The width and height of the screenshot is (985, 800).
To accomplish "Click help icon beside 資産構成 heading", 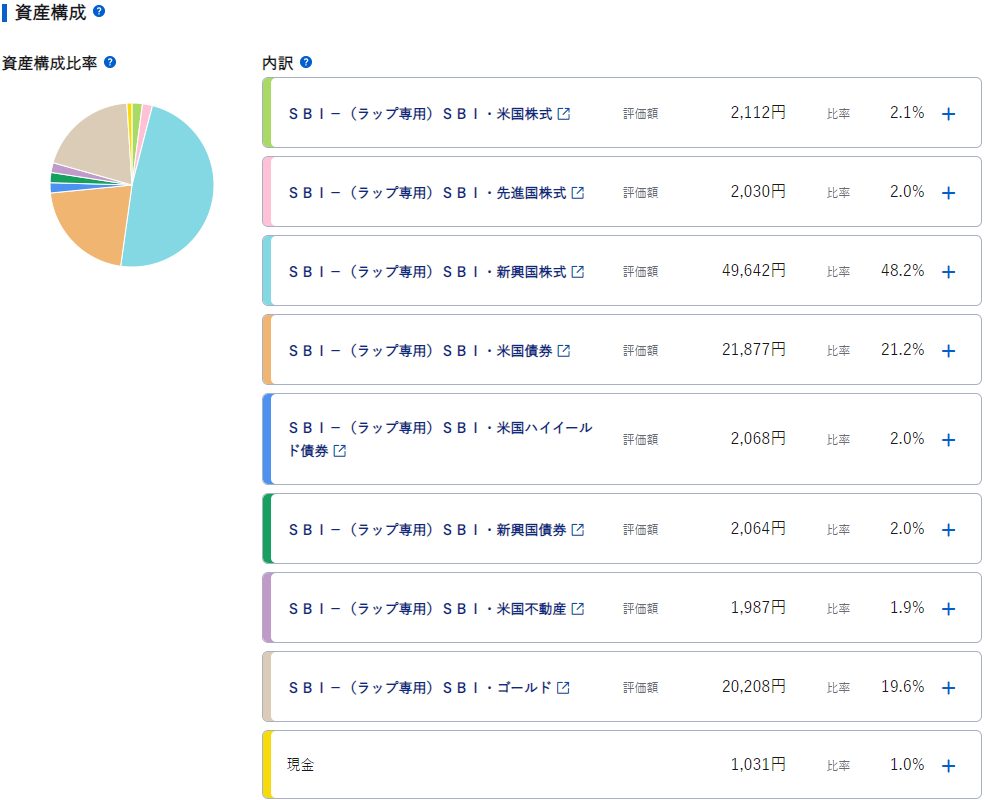I will [99, 11].
